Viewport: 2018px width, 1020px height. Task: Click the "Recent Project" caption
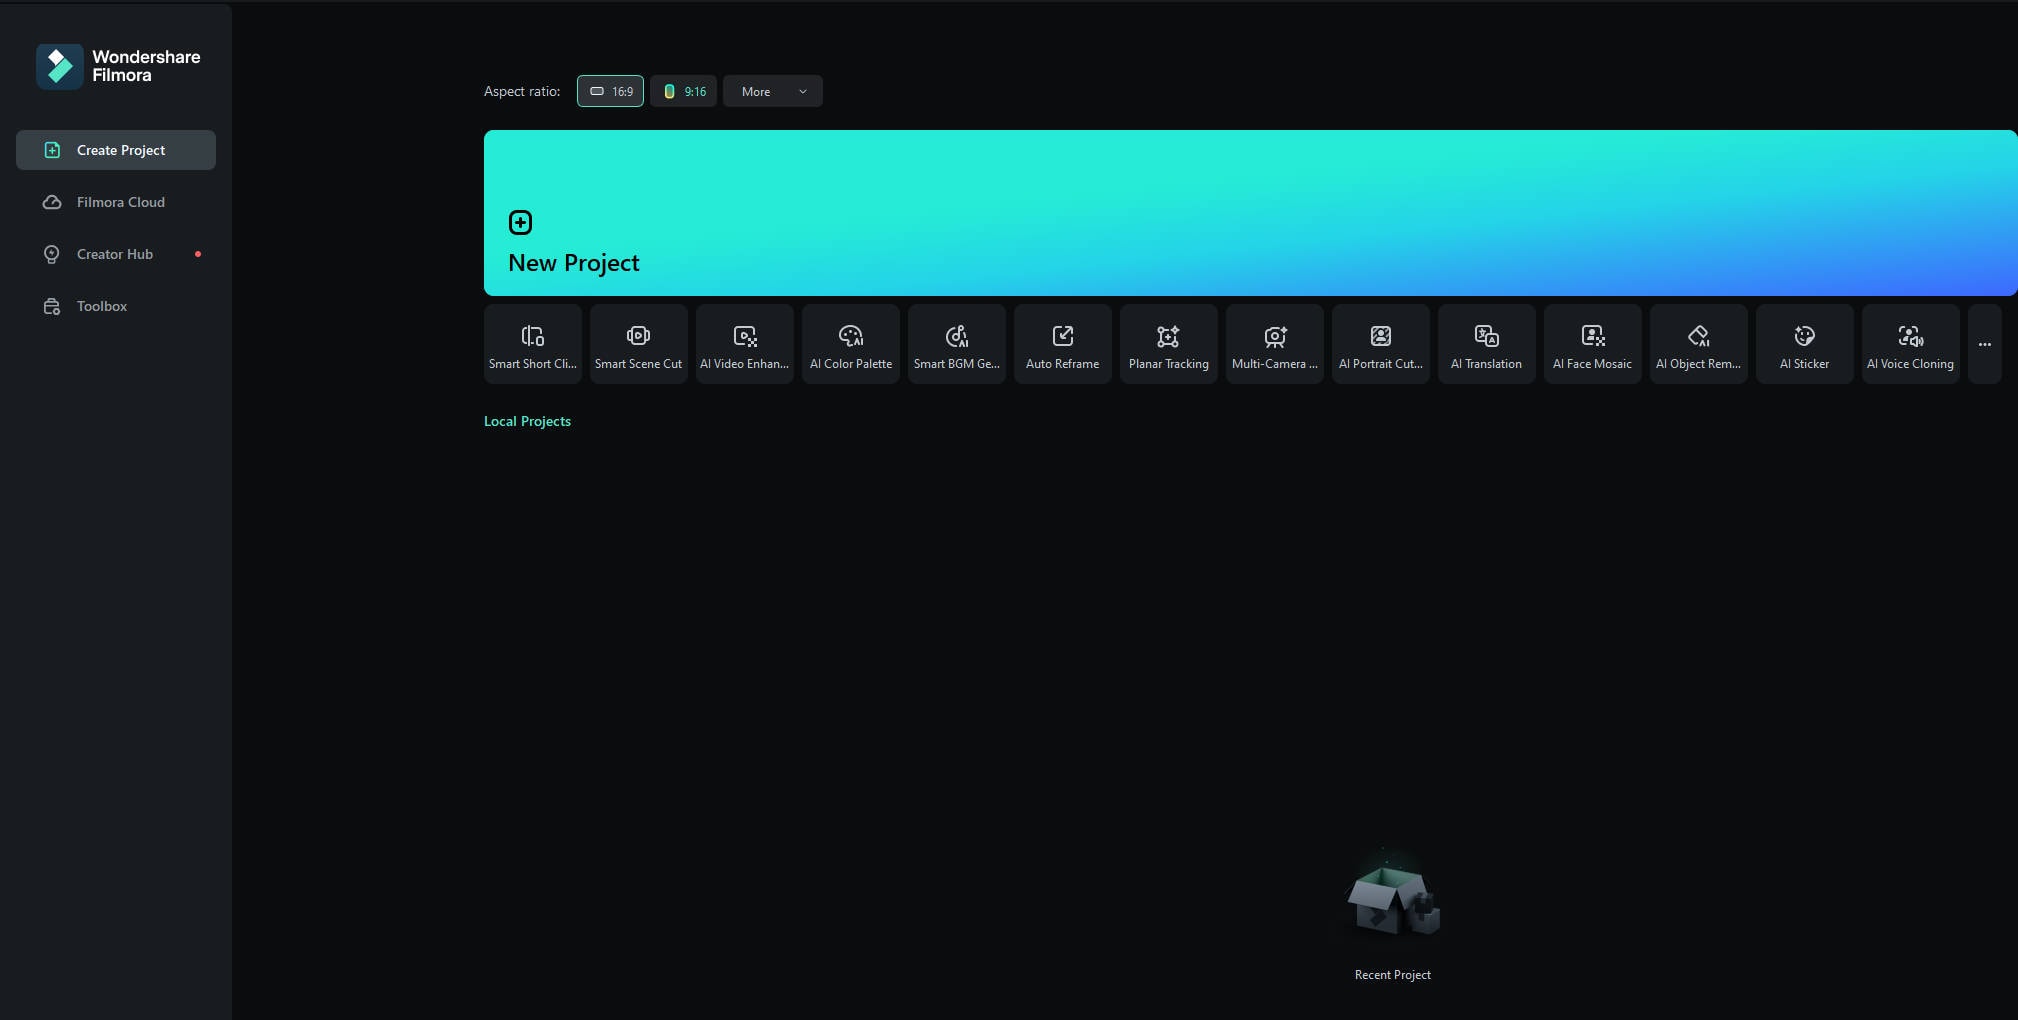click(1393, 975)
